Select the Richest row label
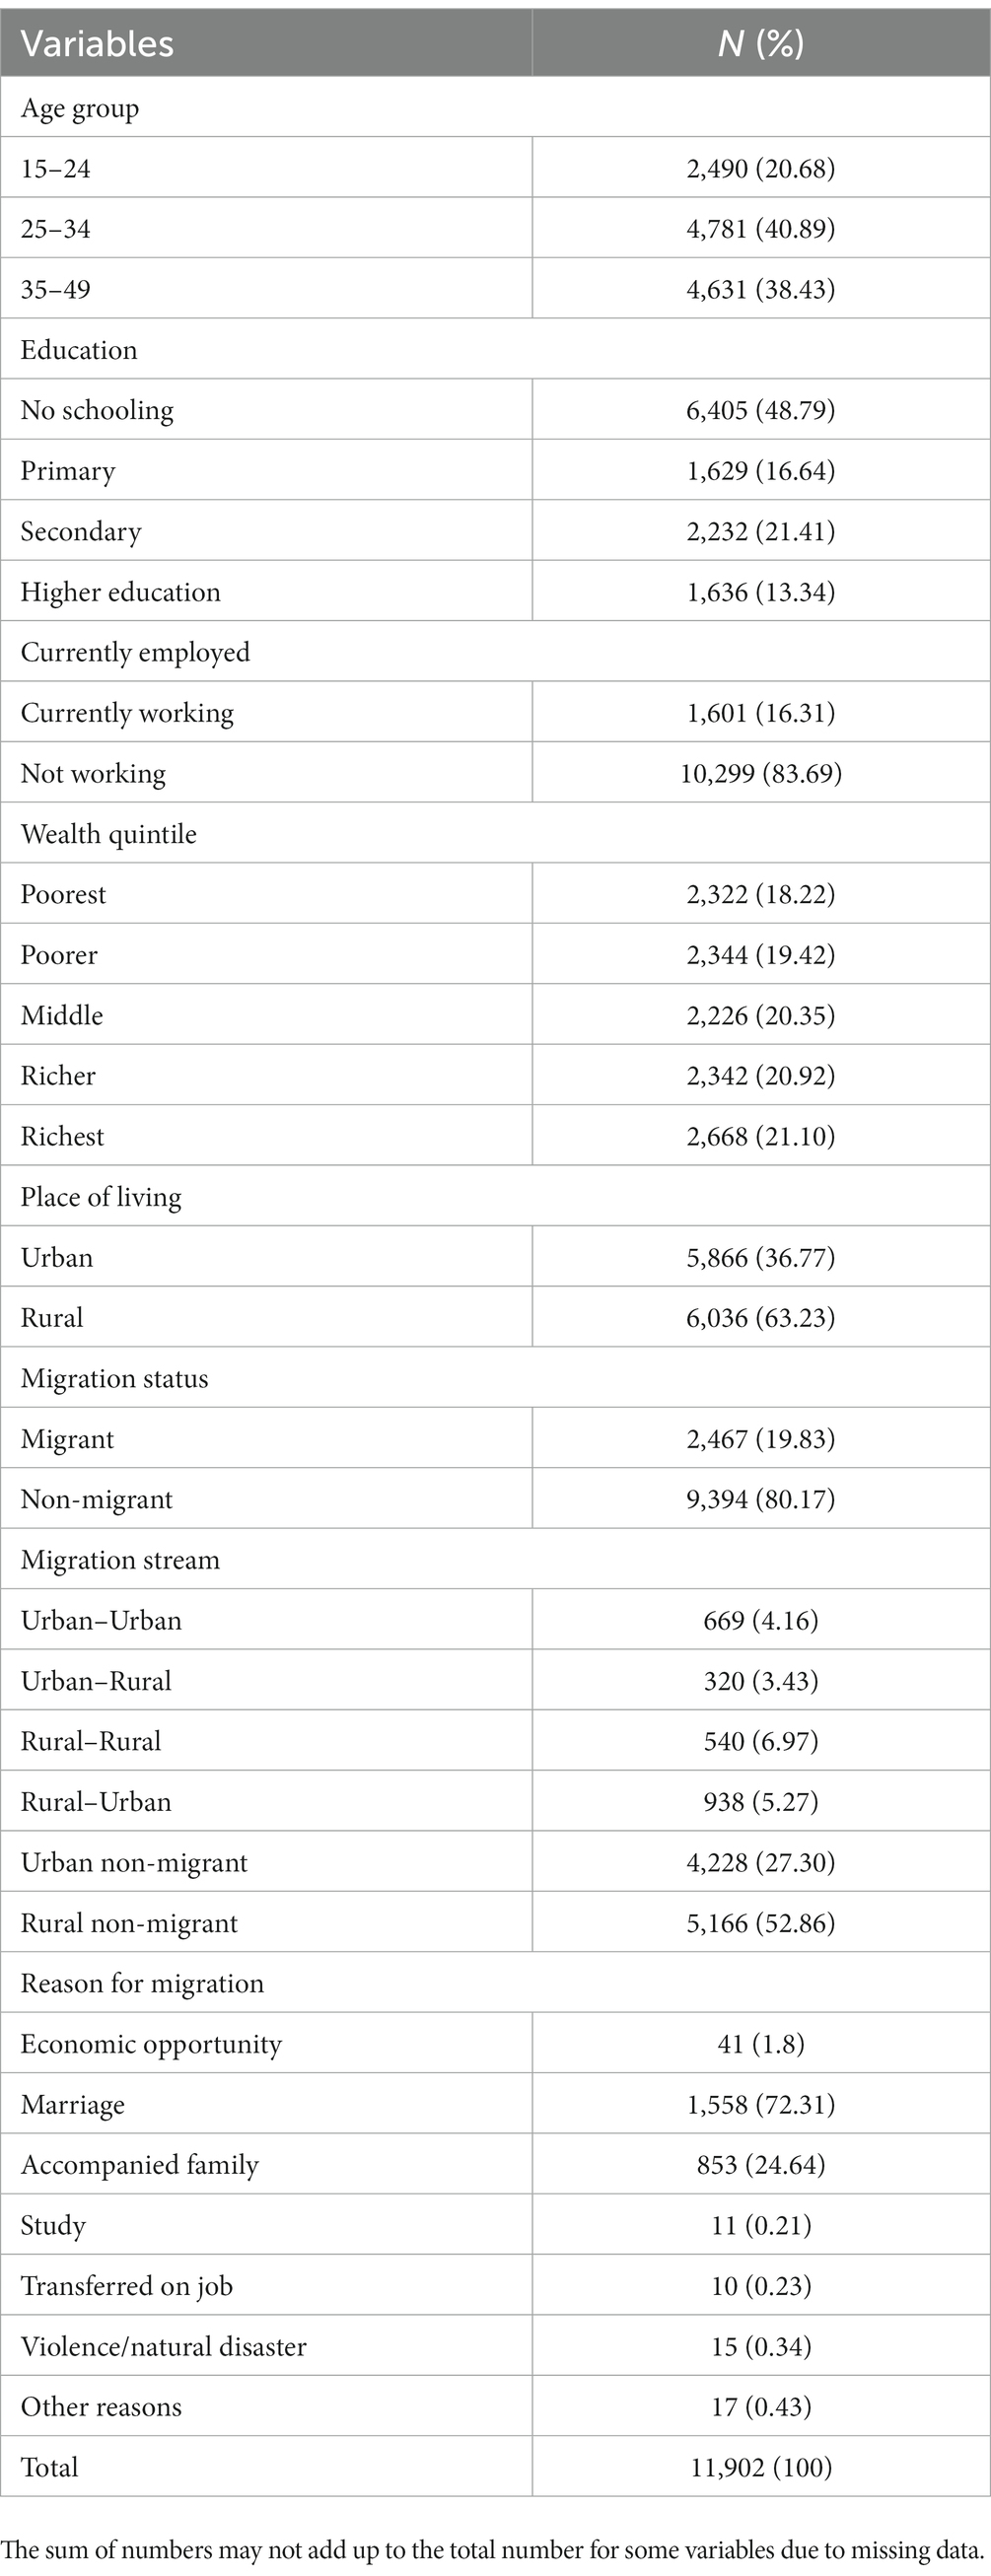This screenshot has width=991, height=2576. click(x=62, y=1136)
